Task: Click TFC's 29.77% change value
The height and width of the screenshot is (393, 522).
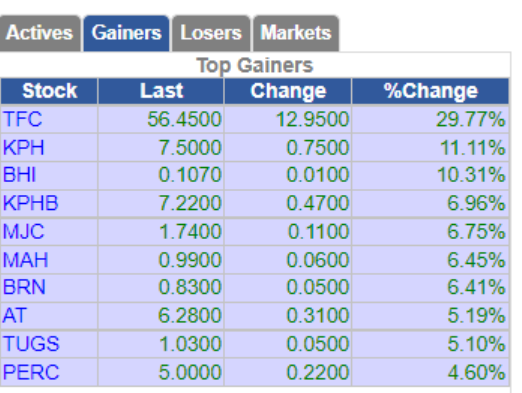Action: click(471, 119)
